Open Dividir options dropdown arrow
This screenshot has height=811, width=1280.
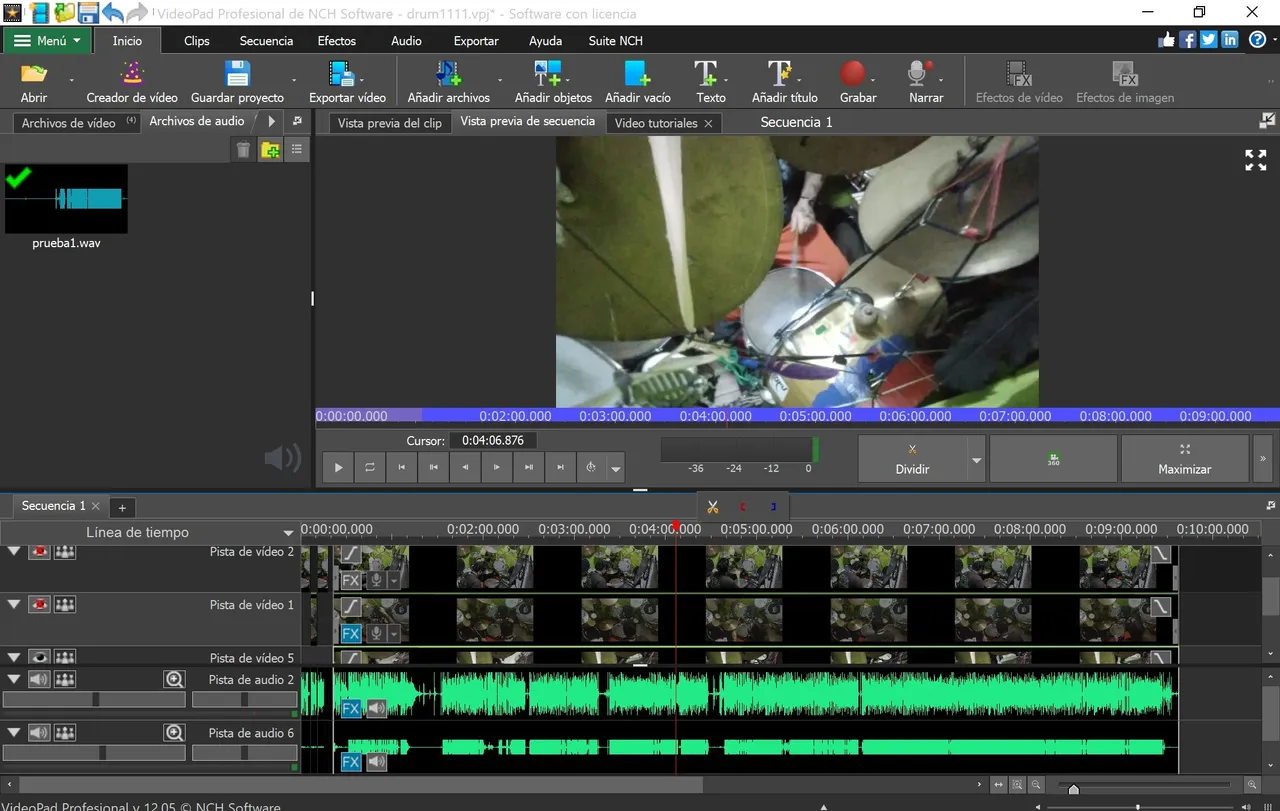click(977, 460)
